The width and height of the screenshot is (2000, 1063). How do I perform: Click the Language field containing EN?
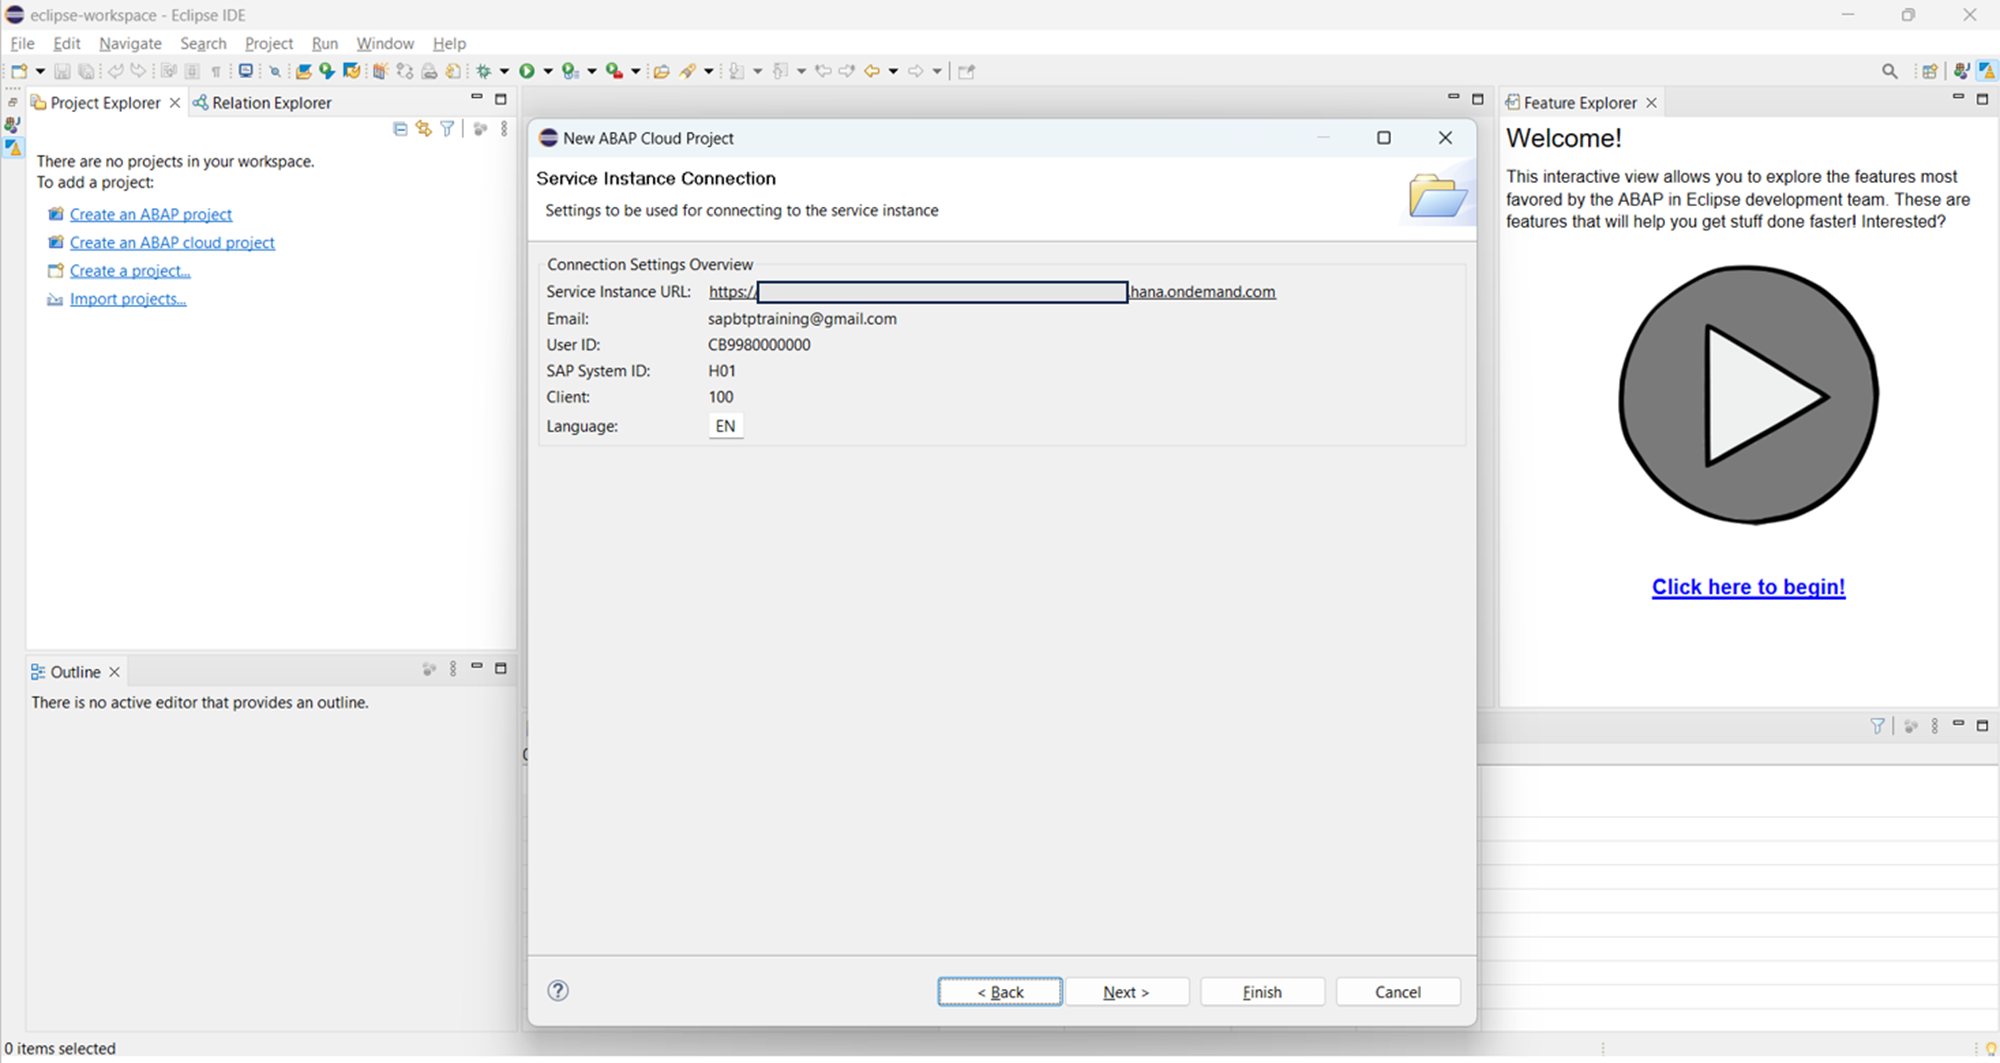pos(725,426)
